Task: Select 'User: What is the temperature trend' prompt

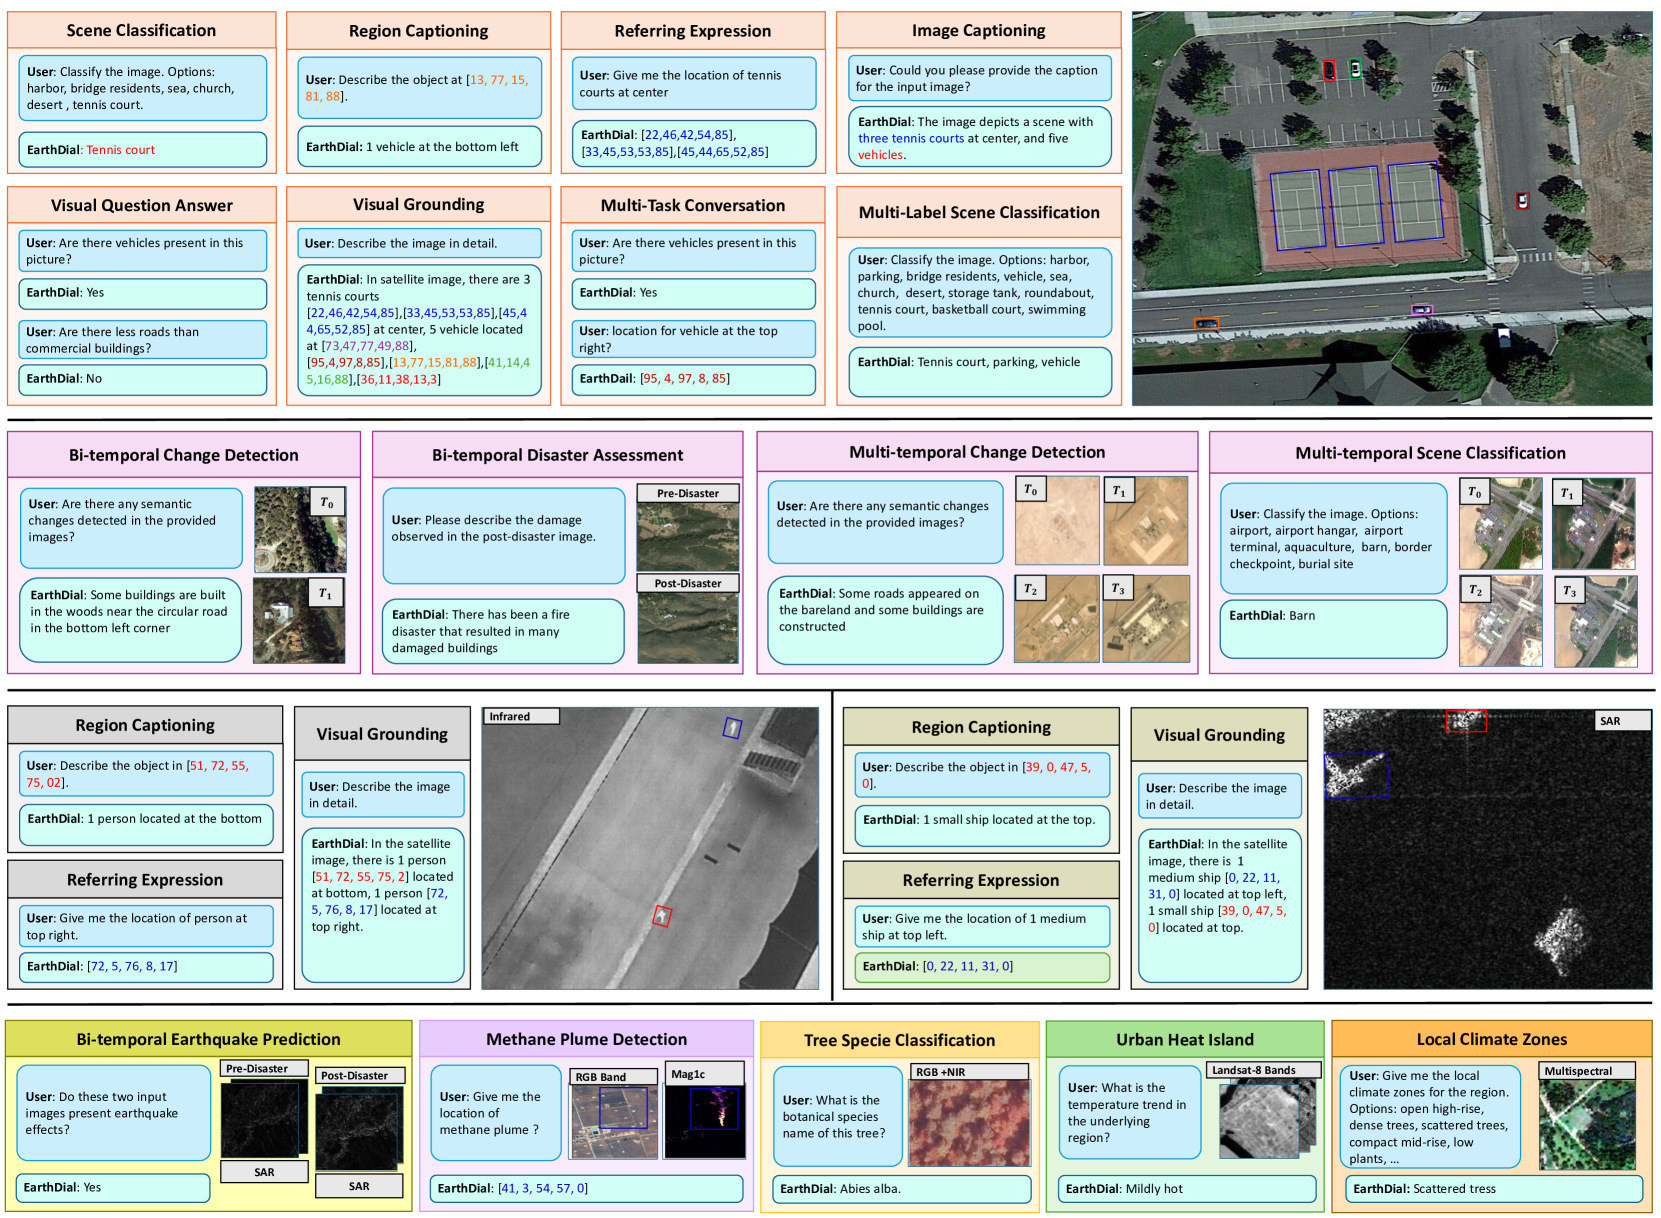Action: tap(1130, 1112)
